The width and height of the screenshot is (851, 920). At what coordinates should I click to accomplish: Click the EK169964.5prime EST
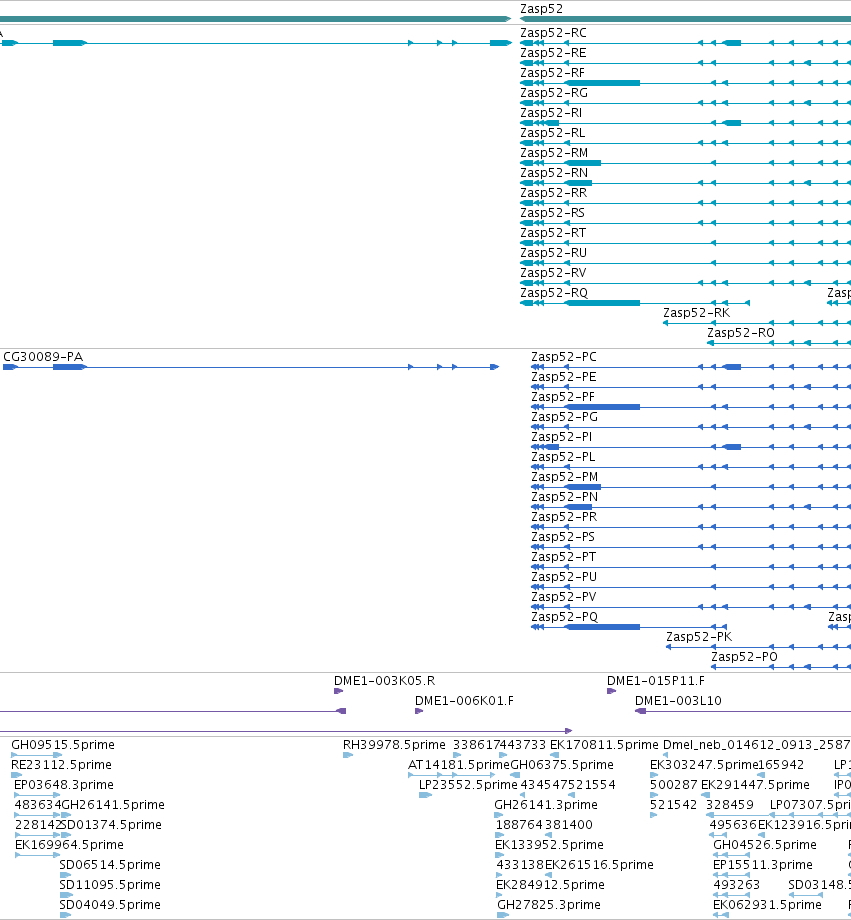[69, 844]
